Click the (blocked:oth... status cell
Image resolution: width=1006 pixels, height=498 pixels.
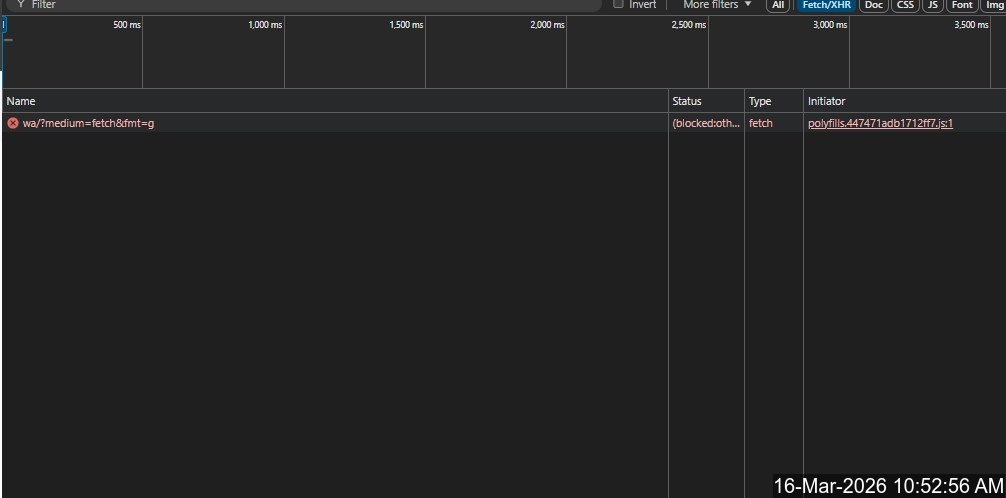705,123
